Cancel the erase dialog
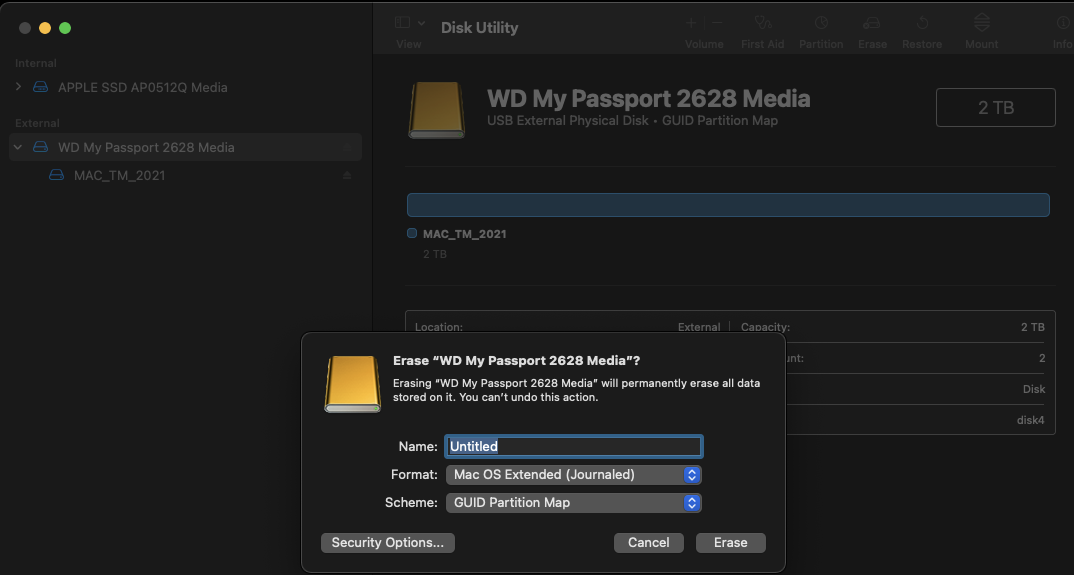1074x575 pixels. pyautogui.click(x=649, y=542)
